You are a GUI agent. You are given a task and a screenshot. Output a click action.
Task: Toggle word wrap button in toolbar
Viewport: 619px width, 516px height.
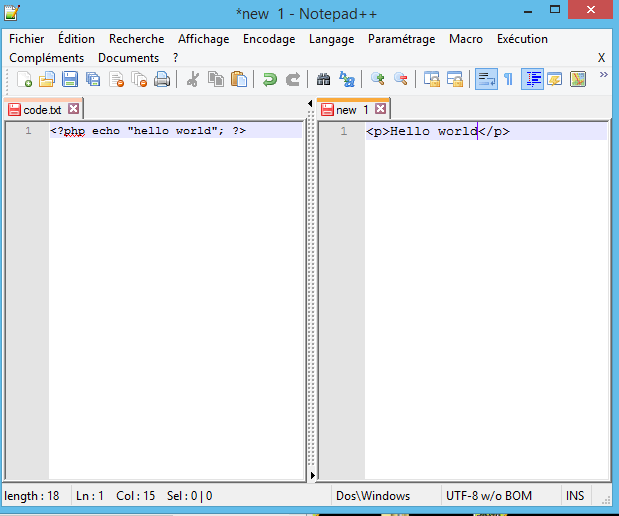486,80
